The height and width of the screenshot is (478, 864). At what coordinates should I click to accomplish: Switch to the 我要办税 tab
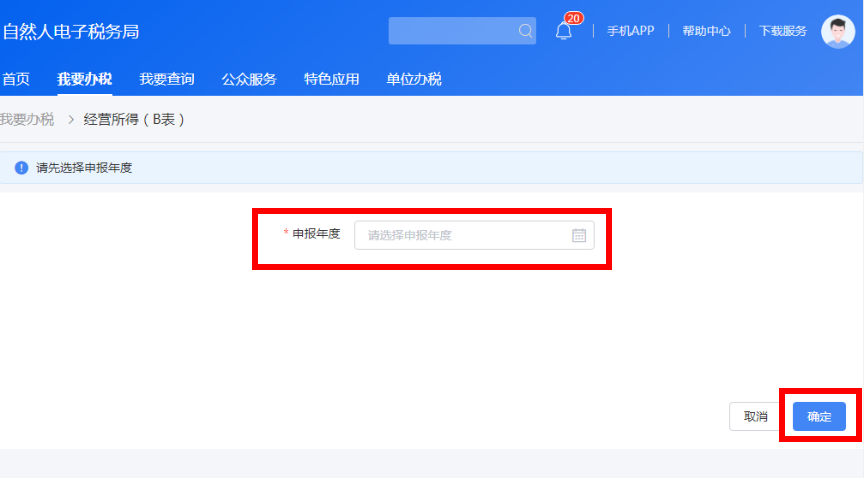tap(84, 79)
